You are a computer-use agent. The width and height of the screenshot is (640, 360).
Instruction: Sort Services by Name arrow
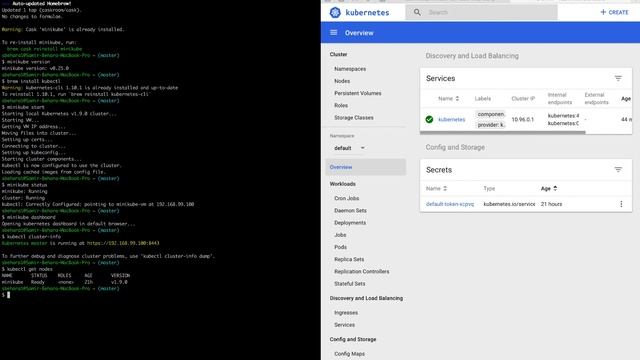[457, 98]
